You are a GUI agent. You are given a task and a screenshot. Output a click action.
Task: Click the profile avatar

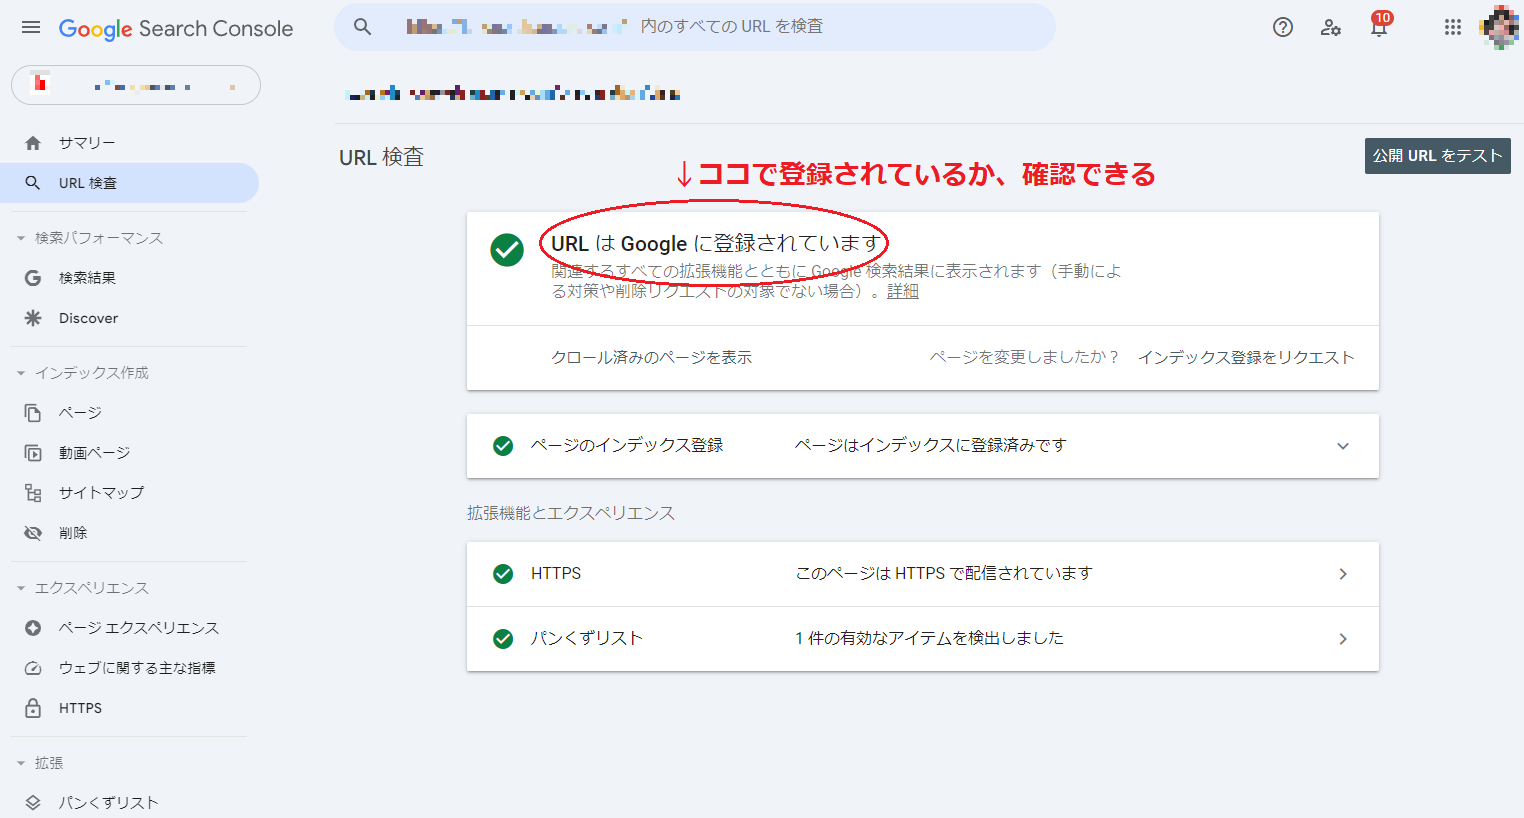click(x=1499, y=27)
